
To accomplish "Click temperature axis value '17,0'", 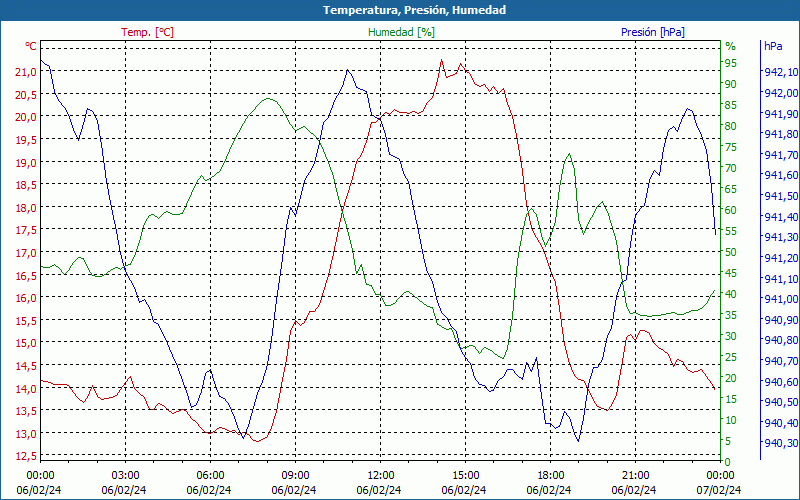I will click(26, 253).
